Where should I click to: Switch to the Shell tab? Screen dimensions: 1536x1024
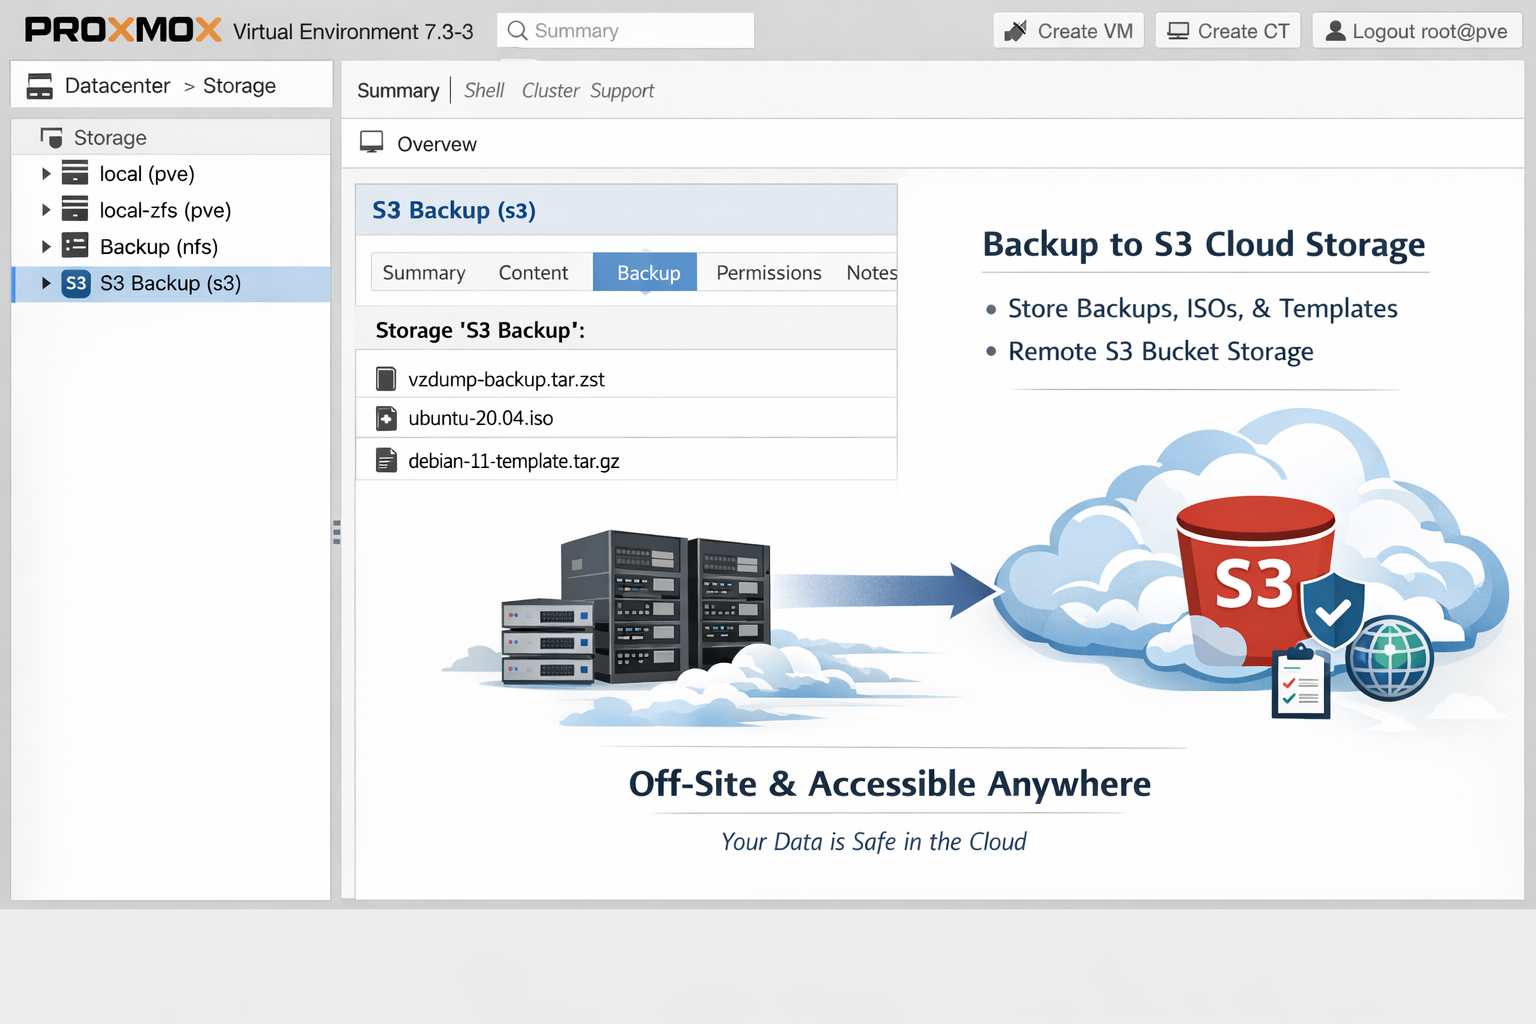pos(484,90)
